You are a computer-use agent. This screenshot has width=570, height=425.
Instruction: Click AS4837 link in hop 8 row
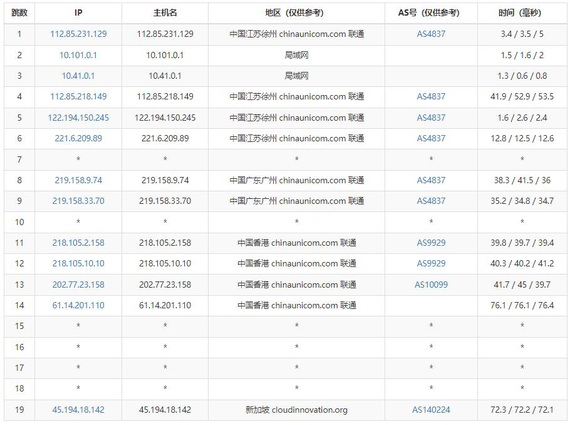(431, 180)
